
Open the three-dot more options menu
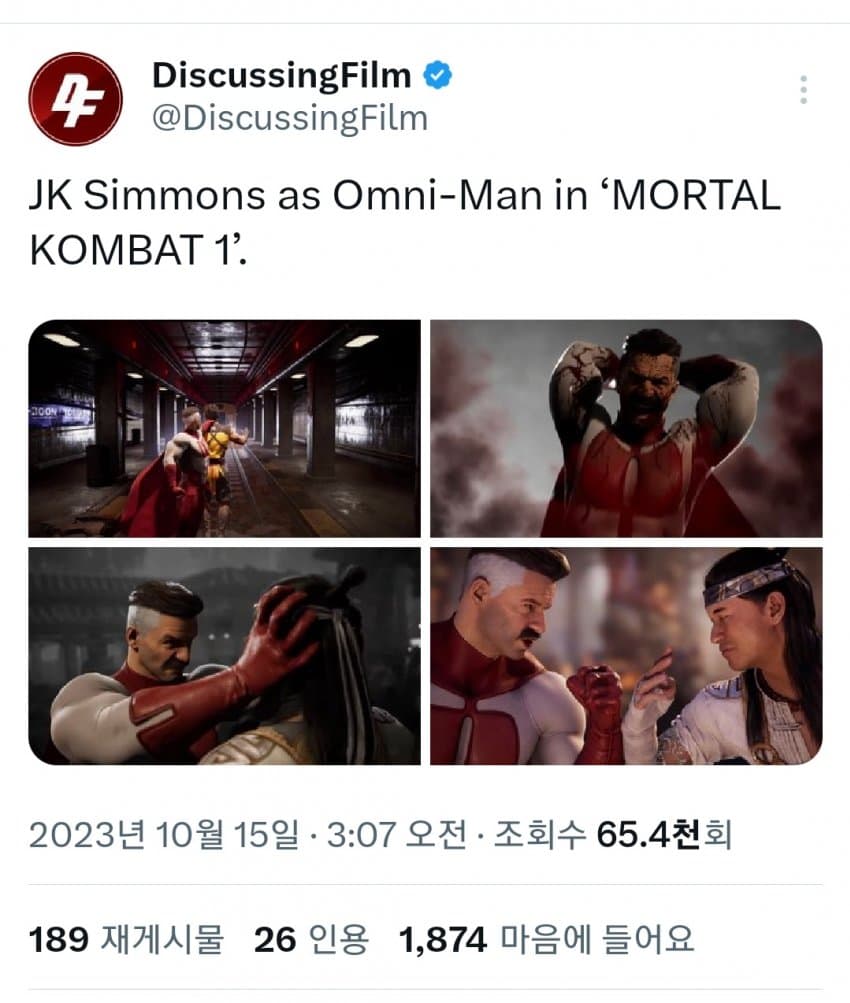803,90
